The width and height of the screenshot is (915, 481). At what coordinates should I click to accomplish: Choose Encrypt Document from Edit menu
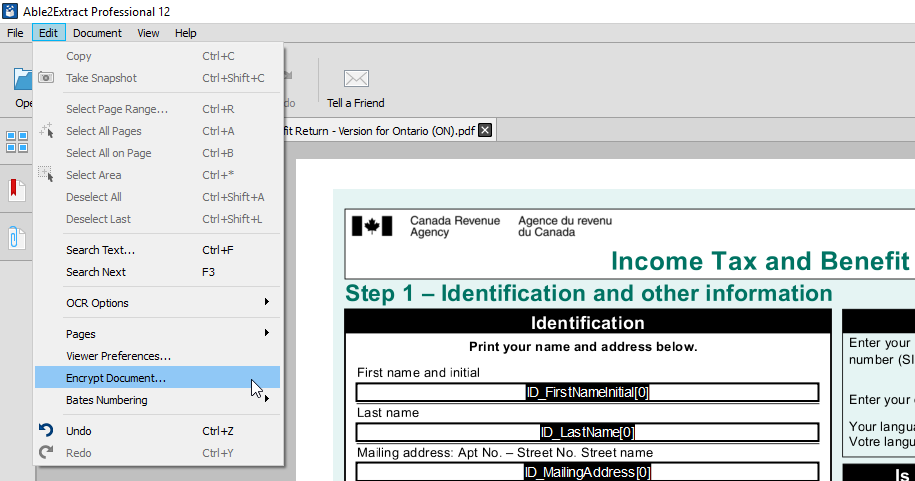158,378
